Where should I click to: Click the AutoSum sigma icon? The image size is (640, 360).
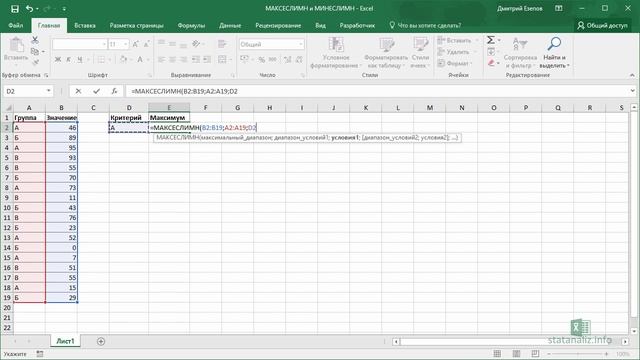pos(491,40)
